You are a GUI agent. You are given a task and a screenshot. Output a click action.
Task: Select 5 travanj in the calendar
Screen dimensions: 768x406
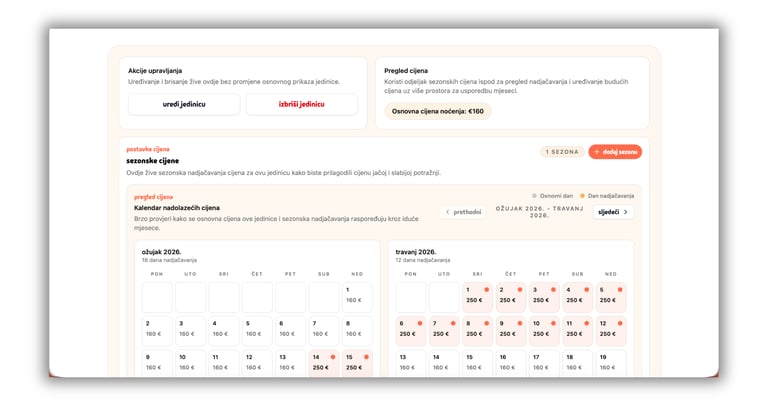coord(610,298)
